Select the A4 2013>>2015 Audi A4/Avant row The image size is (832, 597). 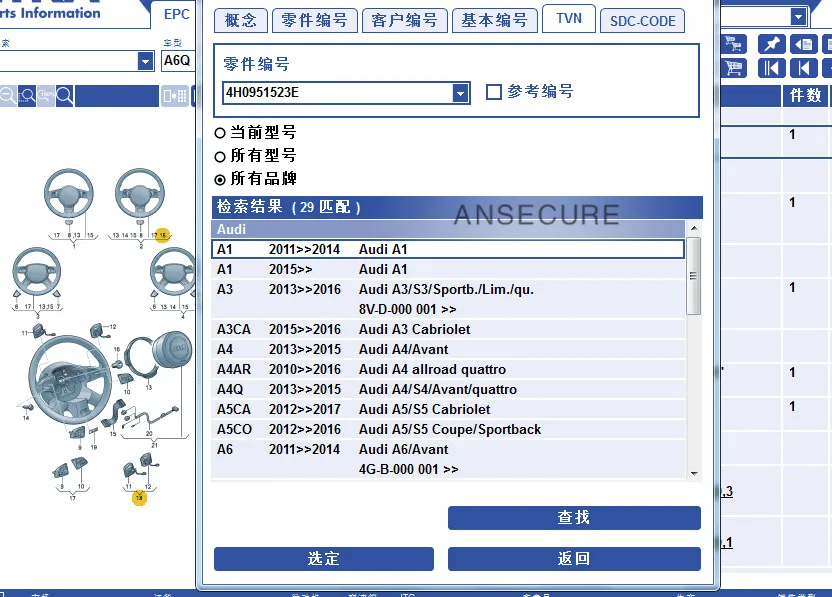(448, 350)
